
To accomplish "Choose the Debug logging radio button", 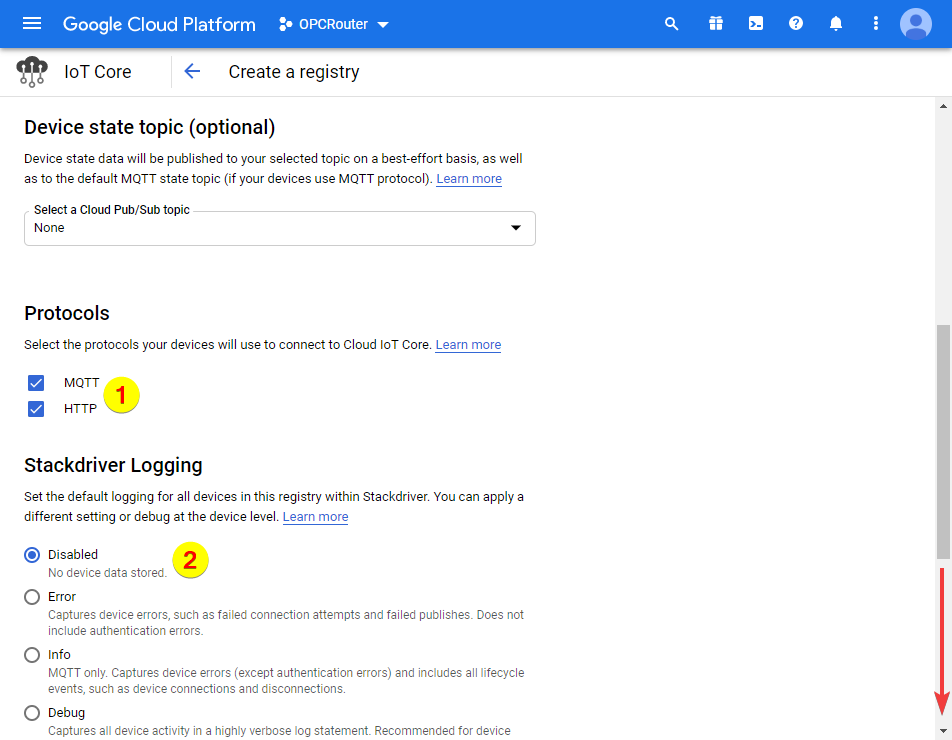I will point(32,713).
